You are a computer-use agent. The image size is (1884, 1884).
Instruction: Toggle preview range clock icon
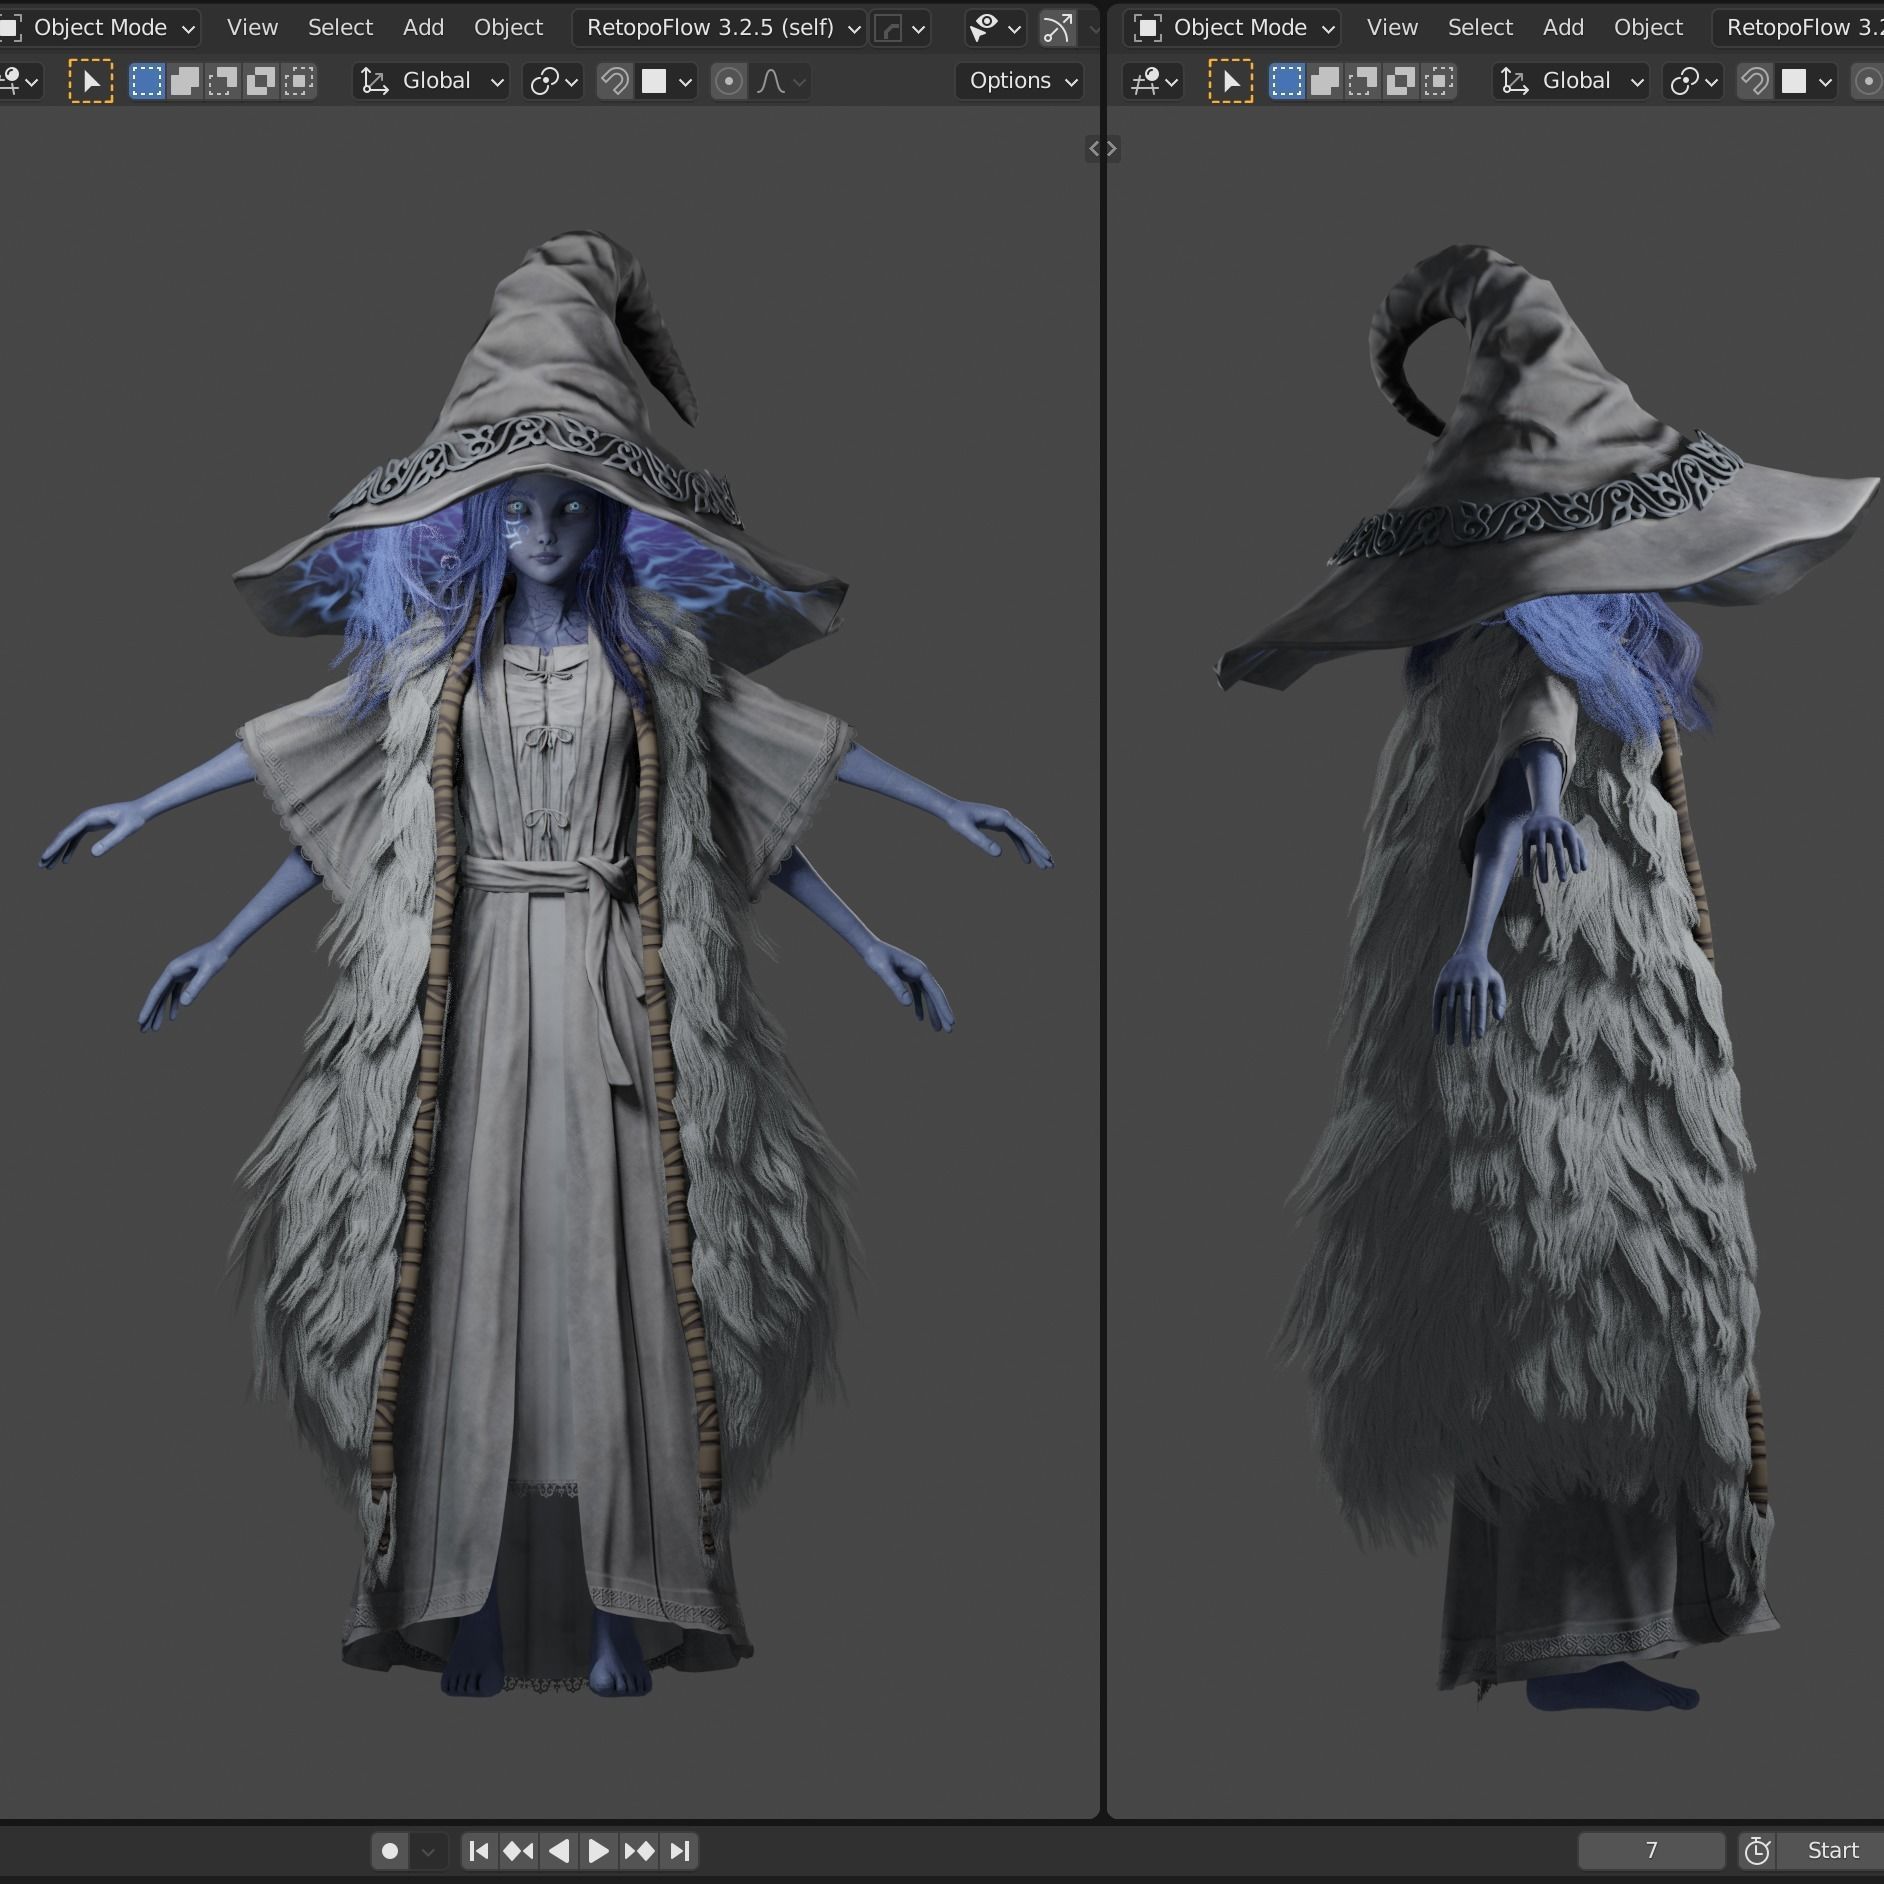pyautogui.click(x=1757, y=1851)
